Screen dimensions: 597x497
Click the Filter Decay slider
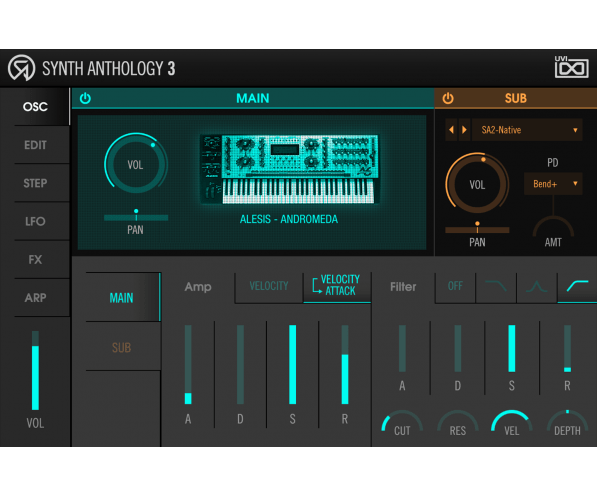click(458, 348)
